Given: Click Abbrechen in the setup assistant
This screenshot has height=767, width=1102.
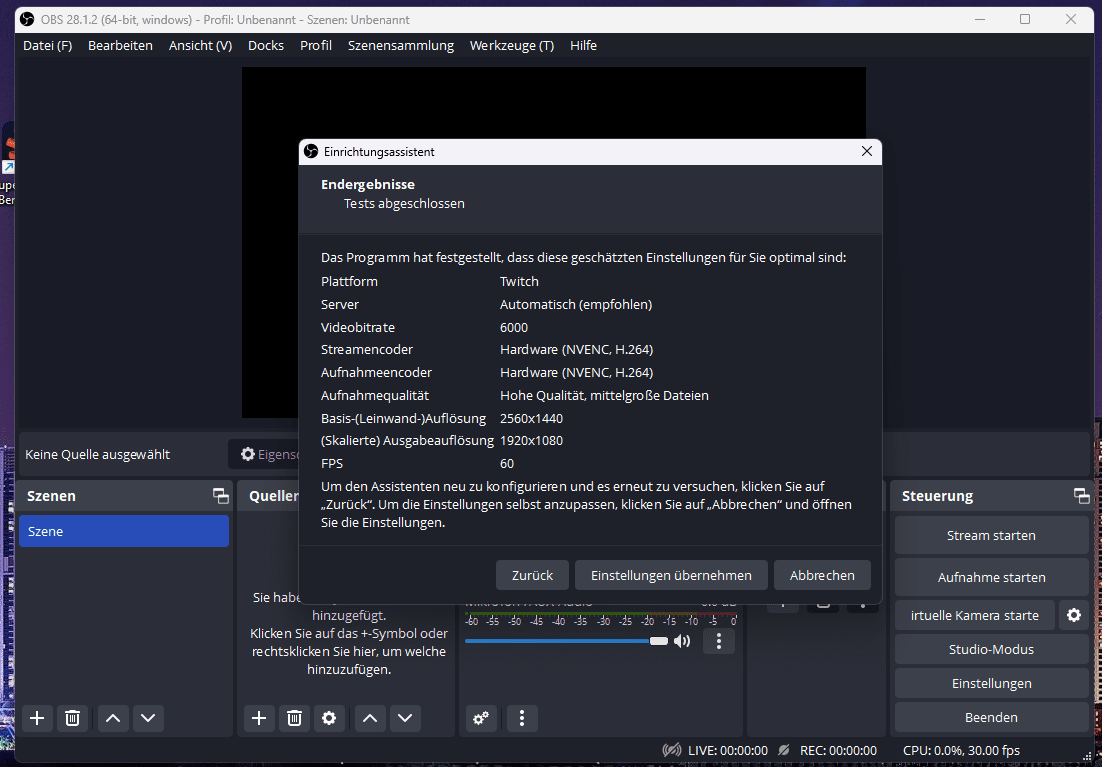Looking at the screenshot, I should pos(822,575).
